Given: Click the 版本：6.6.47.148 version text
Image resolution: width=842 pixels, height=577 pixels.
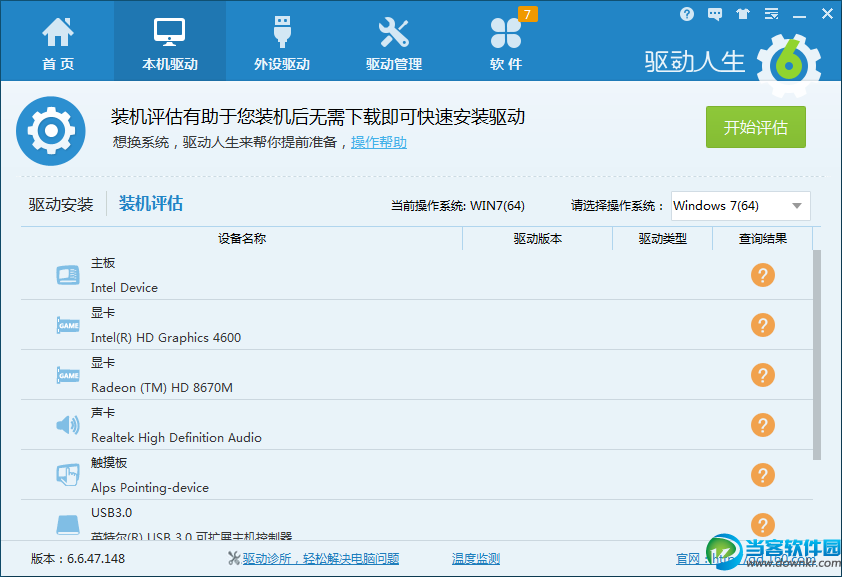Looking at the screenshot, I should click(x=77, y=559).
